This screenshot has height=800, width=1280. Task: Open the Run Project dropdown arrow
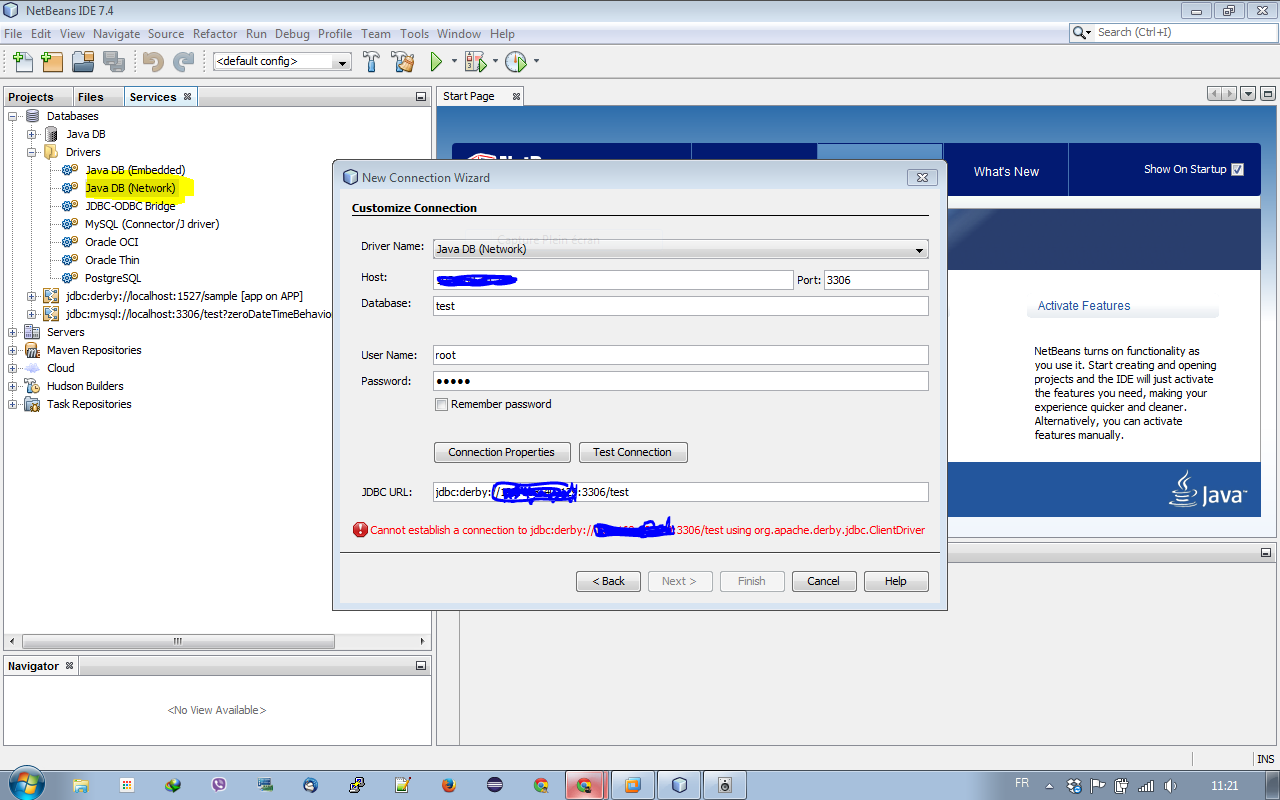coord(453,61)
